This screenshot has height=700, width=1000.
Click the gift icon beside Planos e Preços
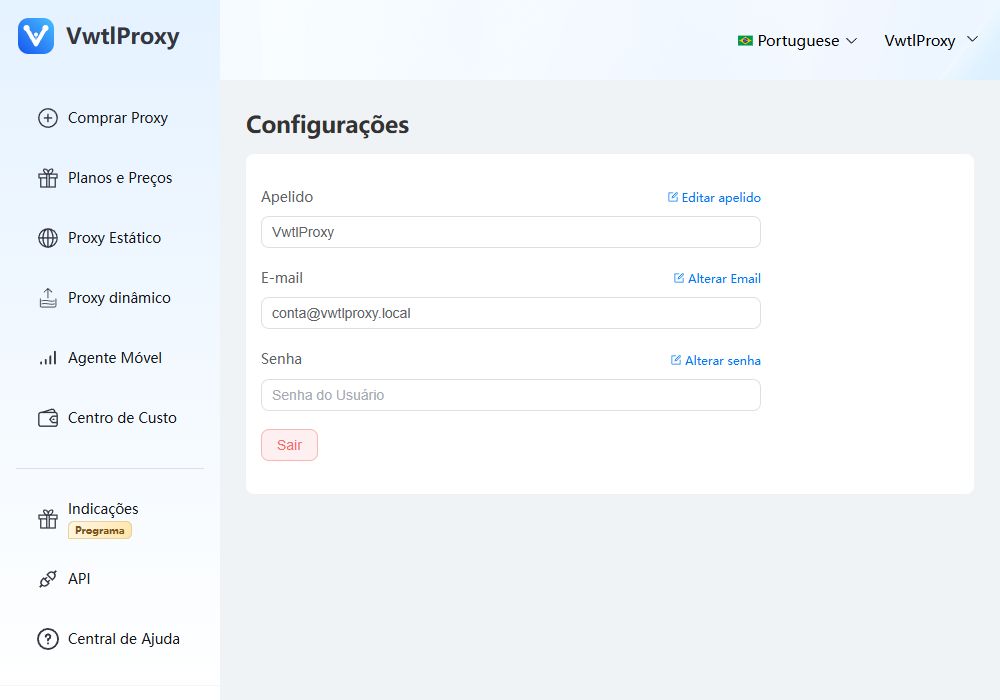click(48, 178)
